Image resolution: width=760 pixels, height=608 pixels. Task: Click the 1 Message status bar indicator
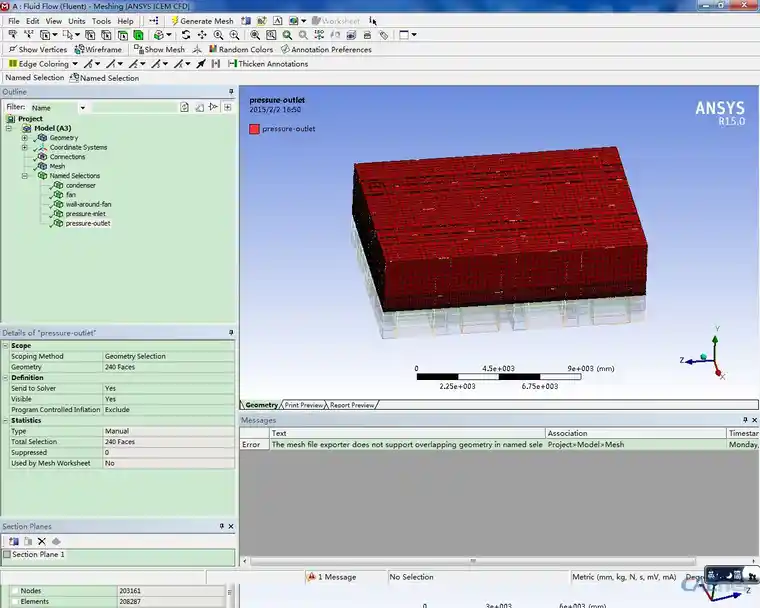click(x=332, y=577)
